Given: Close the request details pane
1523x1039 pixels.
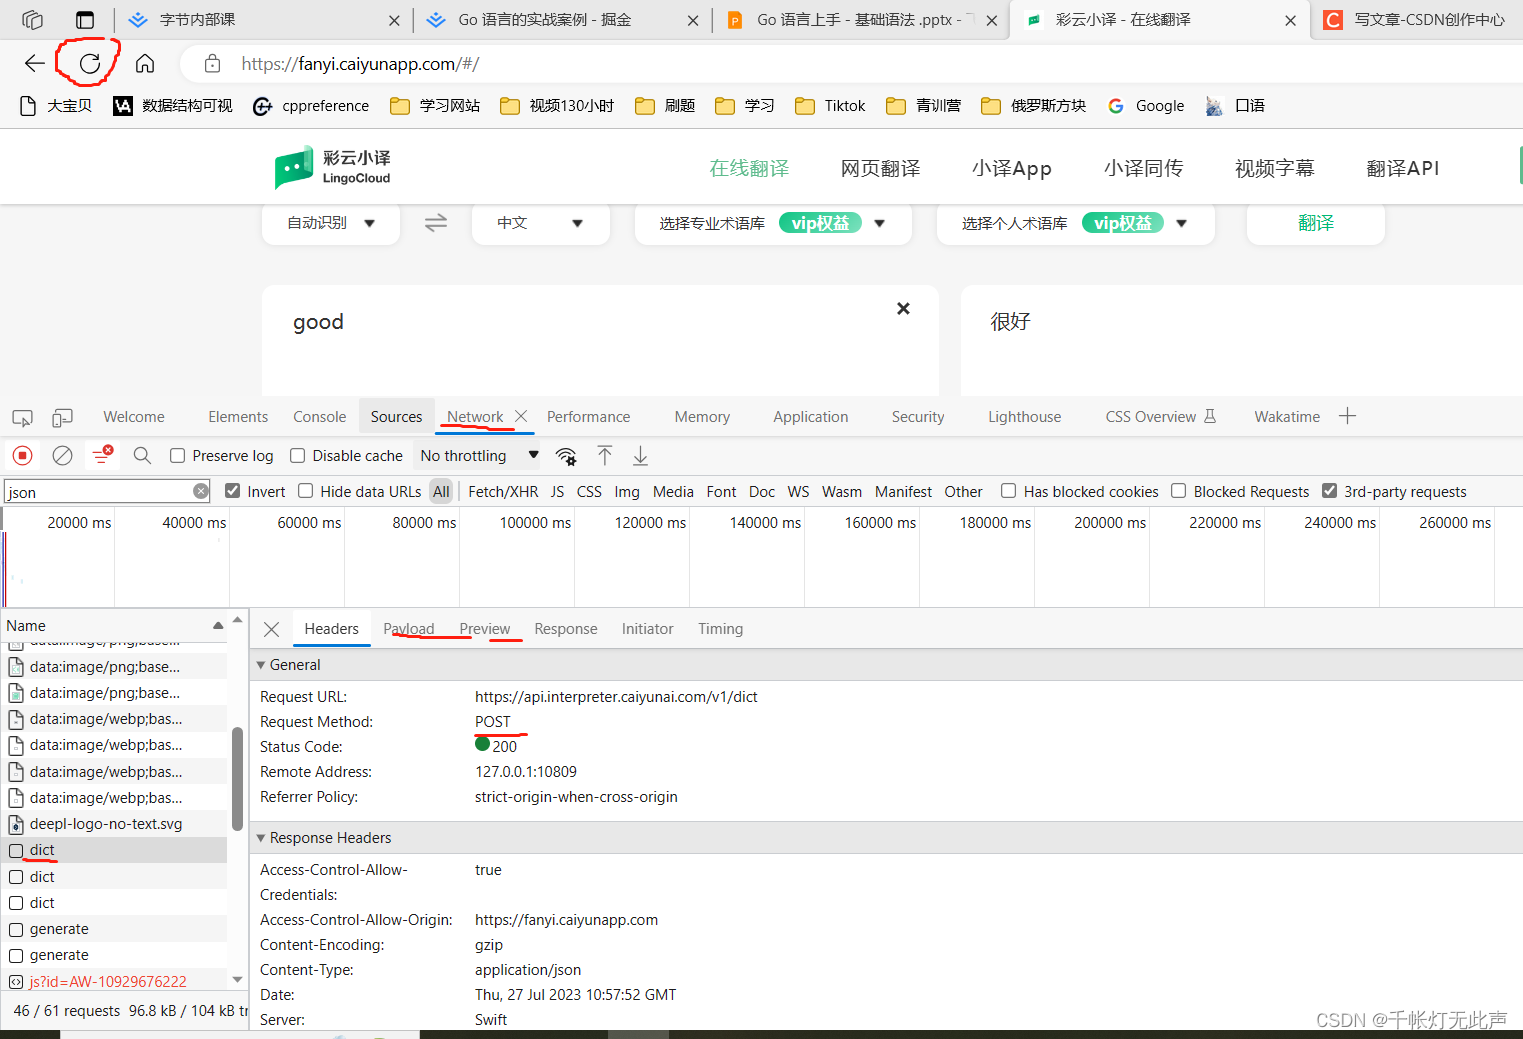Looking at the screenshot, I should (271, 629).
